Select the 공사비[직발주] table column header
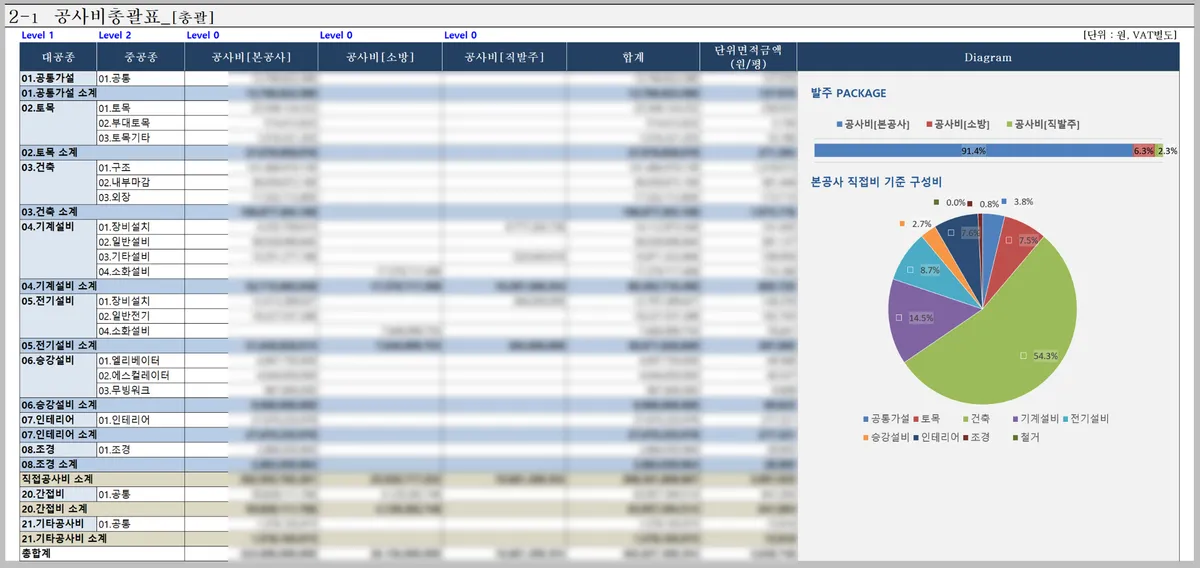The width and height of the screenshot is (1200, 568). point(504,57)
